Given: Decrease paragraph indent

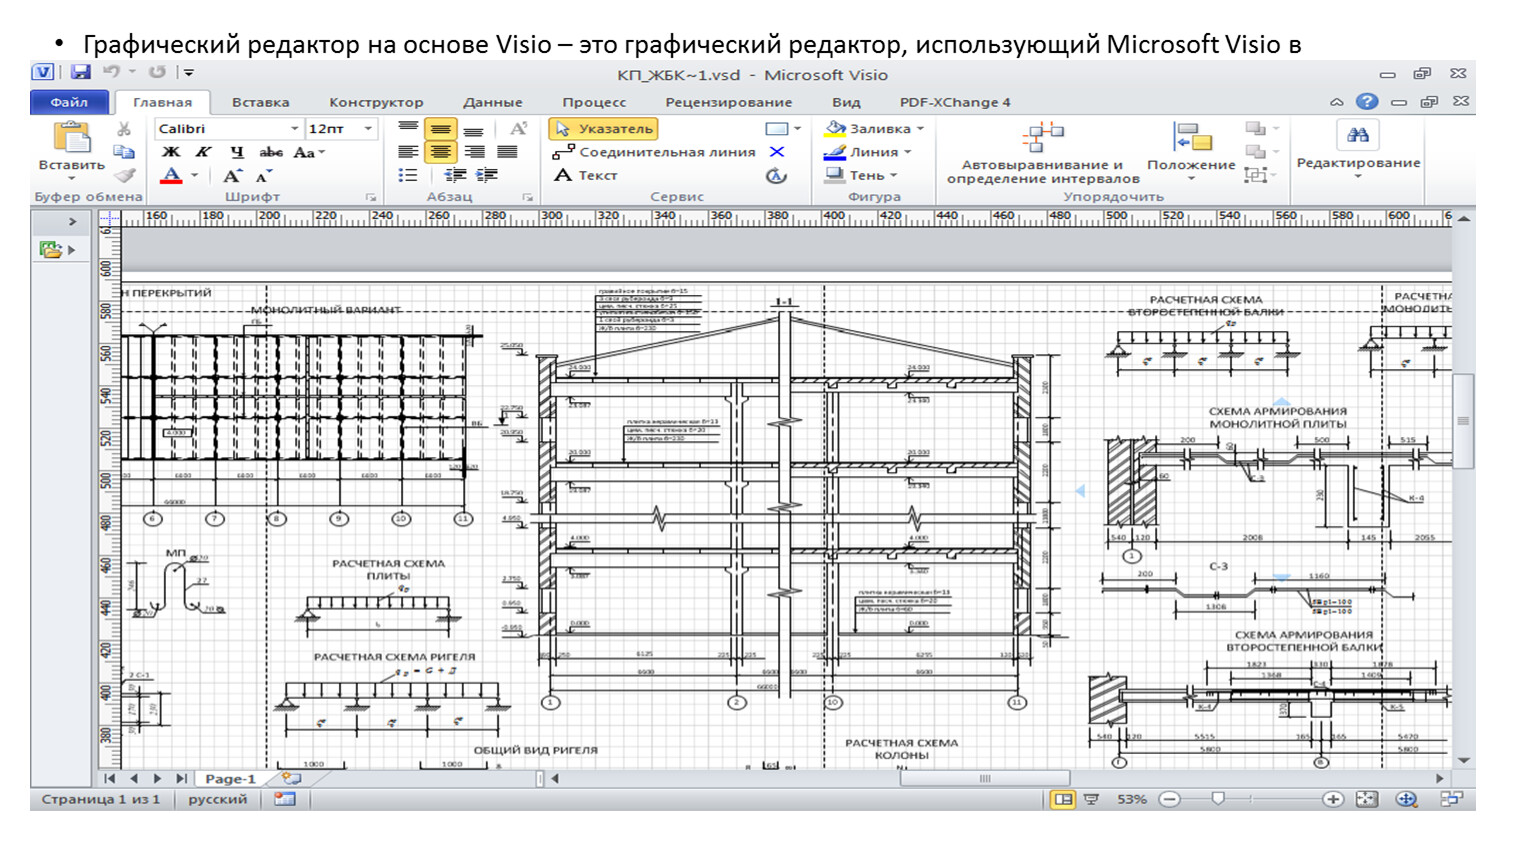Looking at the screenshot, I should 455,175.
